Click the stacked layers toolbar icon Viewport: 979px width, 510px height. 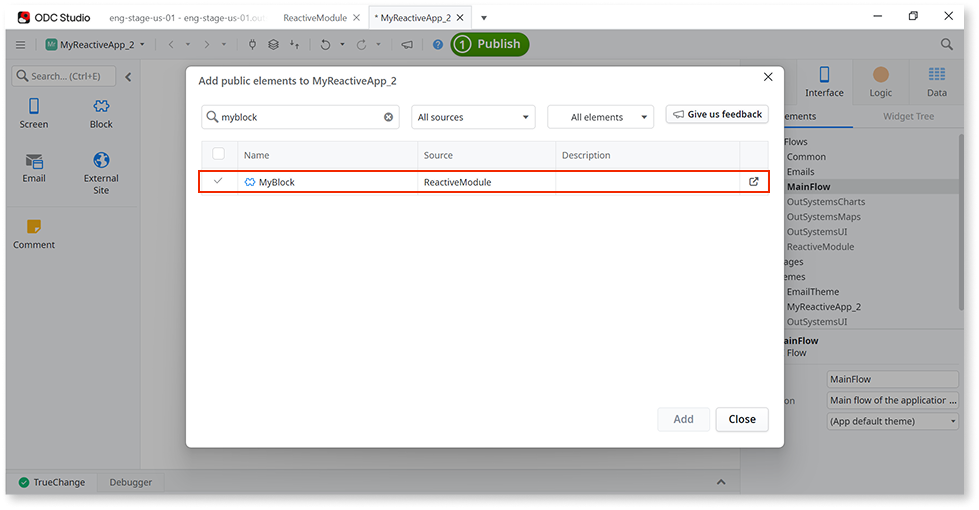point(273,44)
